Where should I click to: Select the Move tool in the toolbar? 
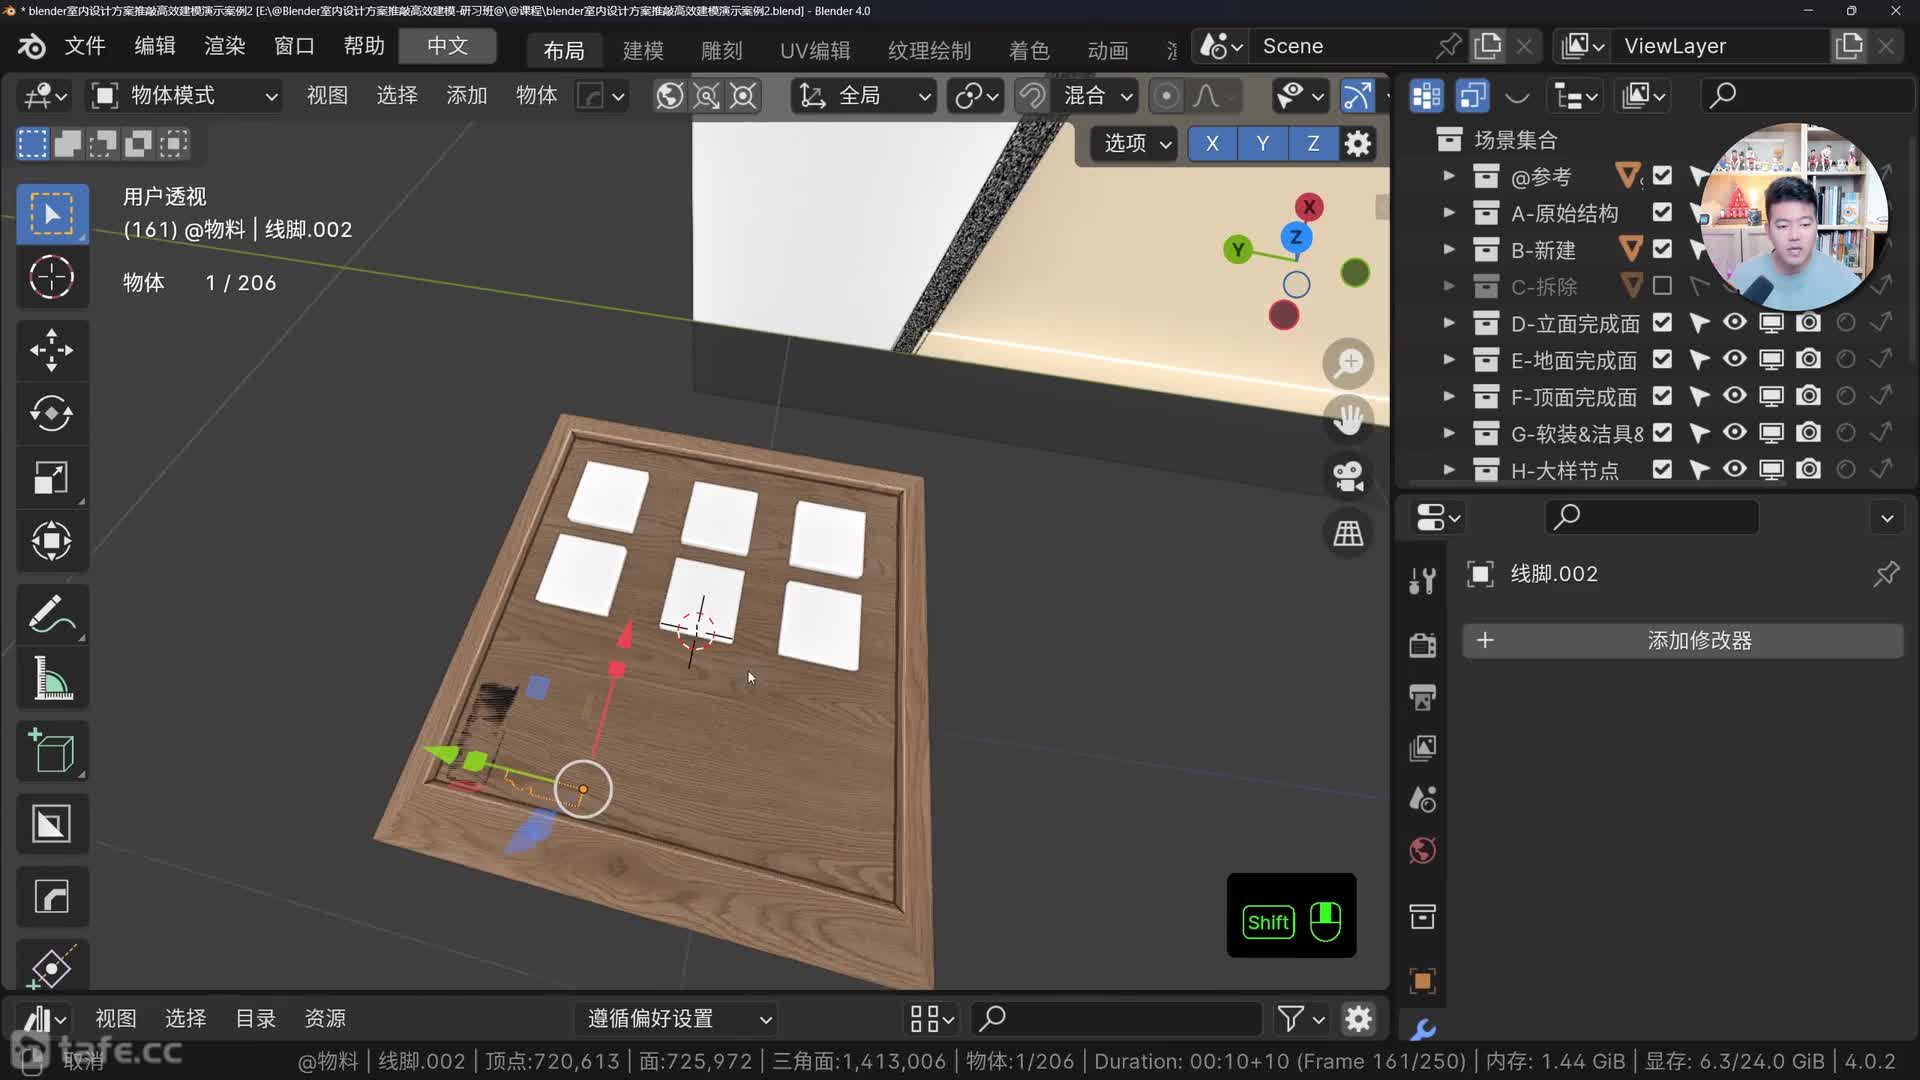(x=51, y=350)
